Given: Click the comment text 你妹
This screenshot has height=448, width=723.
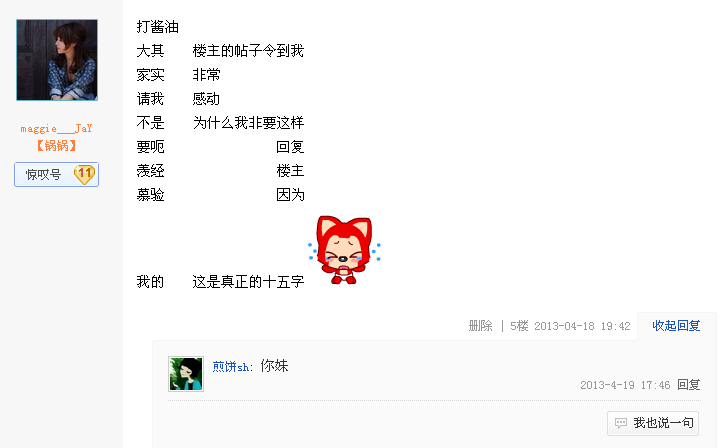Looking at the screenshot, I should point(274,366).
